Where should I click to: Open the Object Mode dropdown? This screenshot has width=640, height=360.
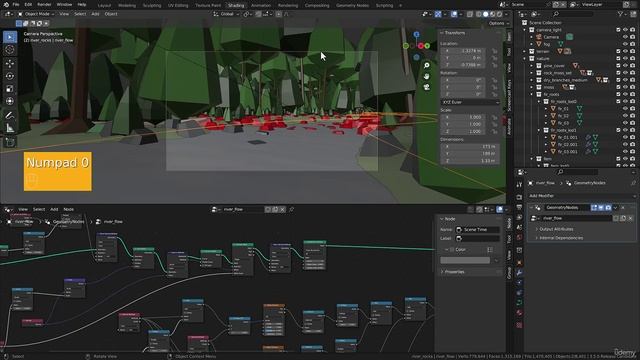(x=36, y=14)
